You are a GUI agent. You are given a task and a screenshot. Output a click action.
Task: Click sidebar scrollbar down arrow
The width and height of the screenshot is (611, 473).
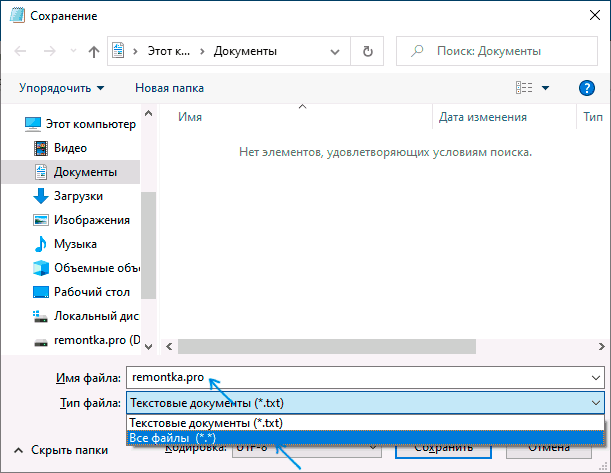click(148, 346)
